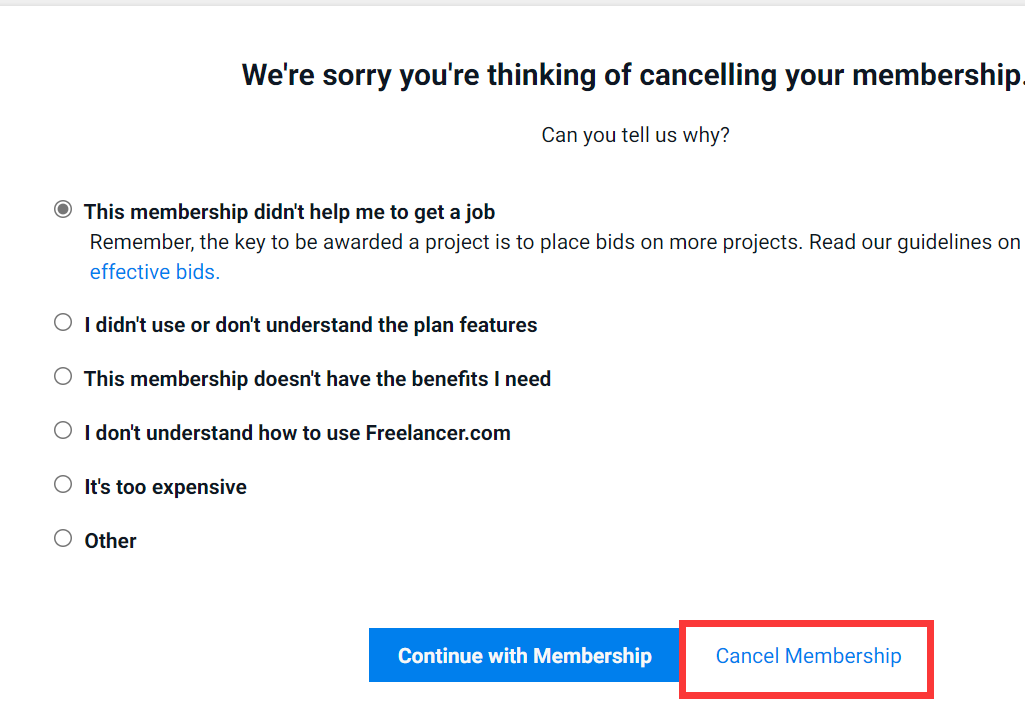Screen dimensions: 1025x721
Task: Select the "It's too expensive" radio button
Action: coord(63,484)
